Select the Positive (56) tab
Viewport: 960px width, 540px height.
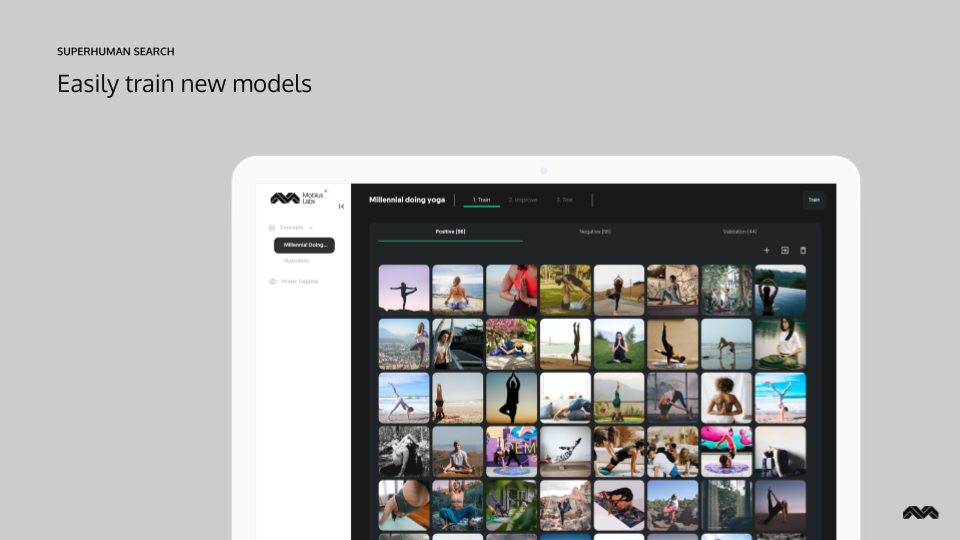click(450, 232)
